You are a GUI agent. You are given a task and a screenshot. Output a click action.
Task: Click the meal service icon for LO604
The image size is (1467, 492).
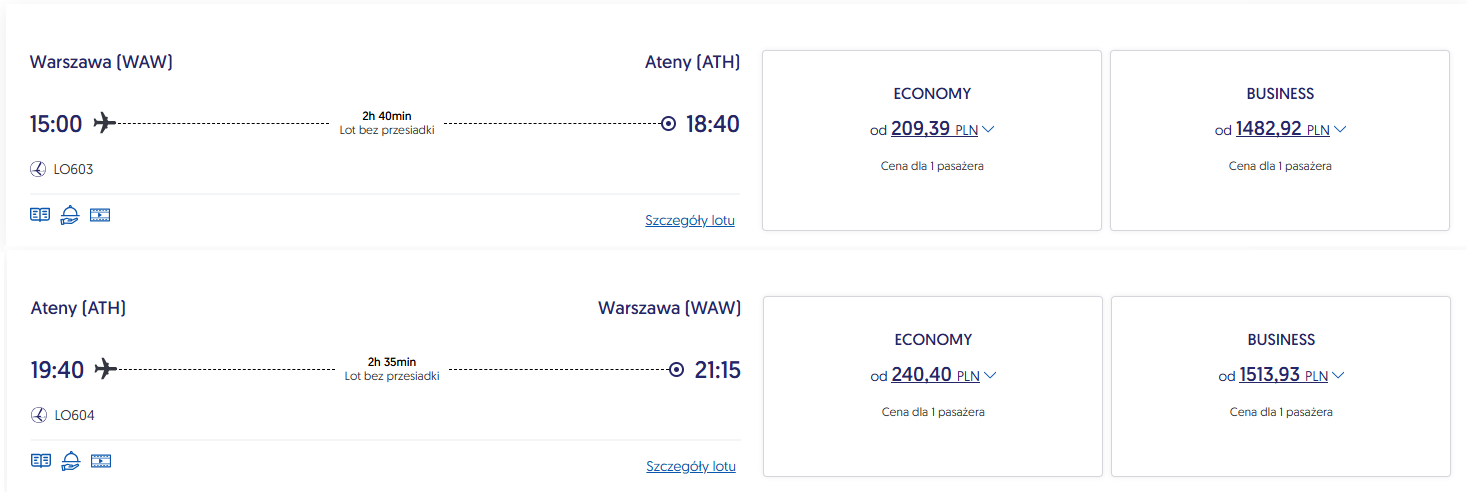click(x=71, y=461)
